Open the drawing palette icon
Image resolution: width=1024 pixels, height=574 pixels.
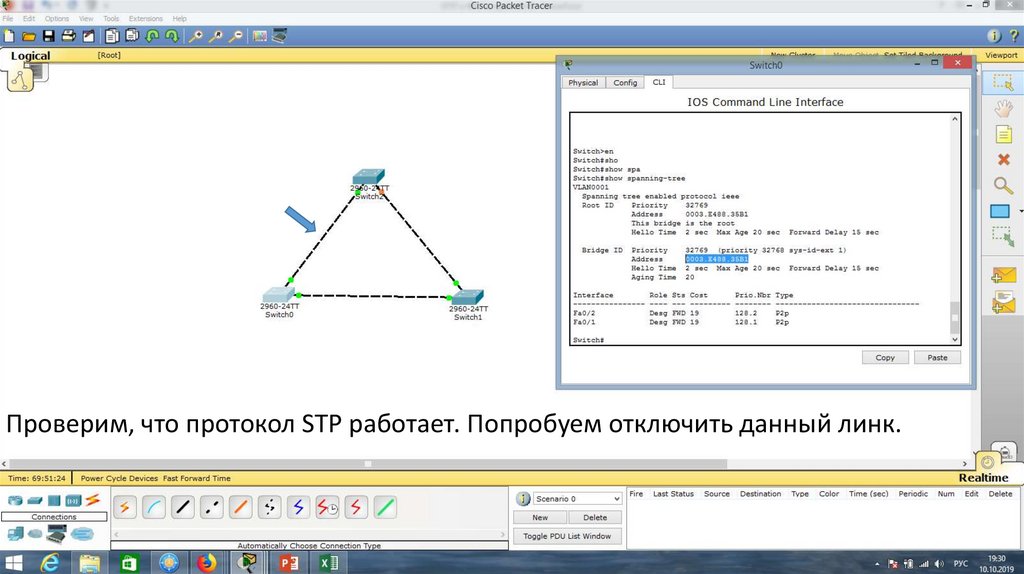pyautogui.click(x=260, y=36)
